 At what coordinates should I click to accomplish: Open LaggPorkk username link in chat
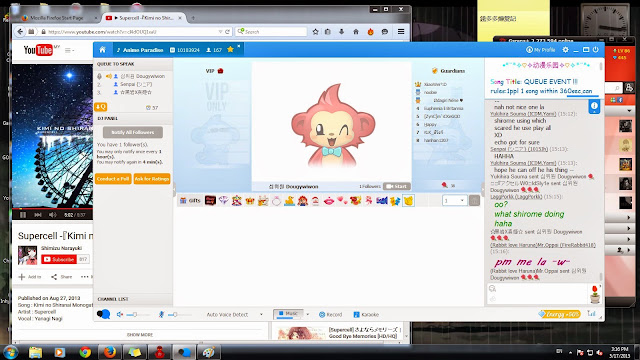point(516,196)
